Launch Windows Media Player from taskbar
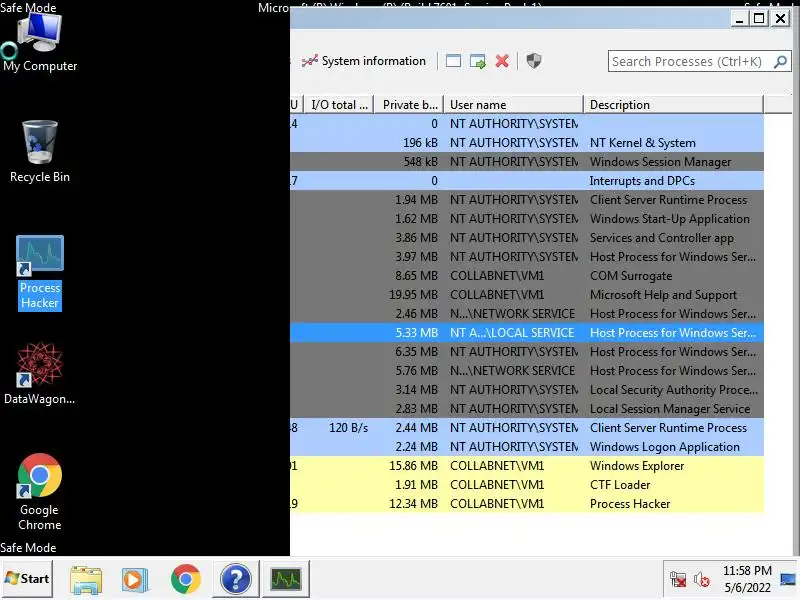 [135, 579]
